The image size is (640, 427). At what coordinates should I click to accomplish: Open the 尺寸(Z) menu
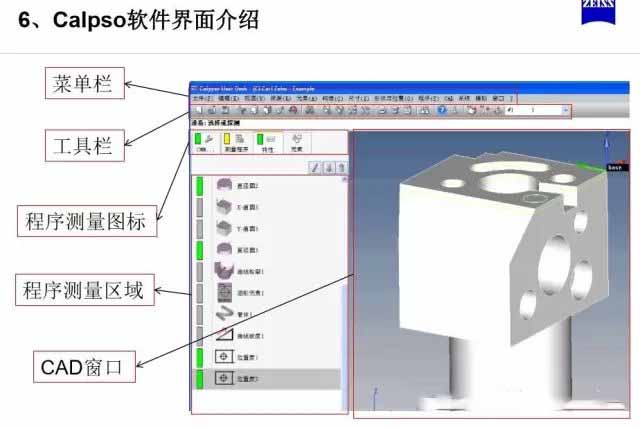click(358, 98)
